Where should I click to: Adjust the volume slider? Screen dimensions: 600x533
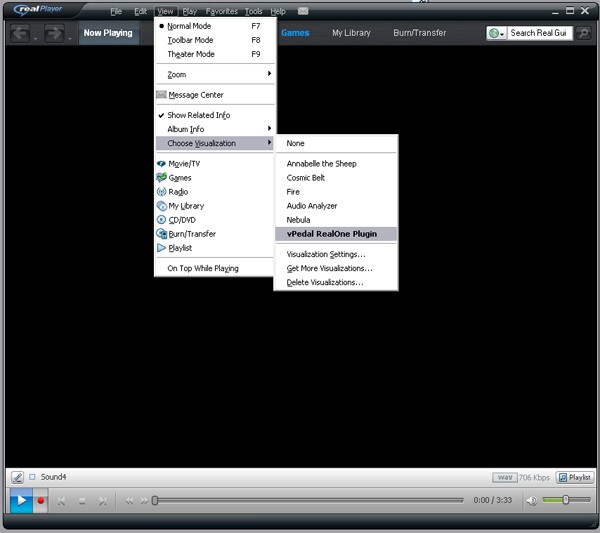(566, 500)
